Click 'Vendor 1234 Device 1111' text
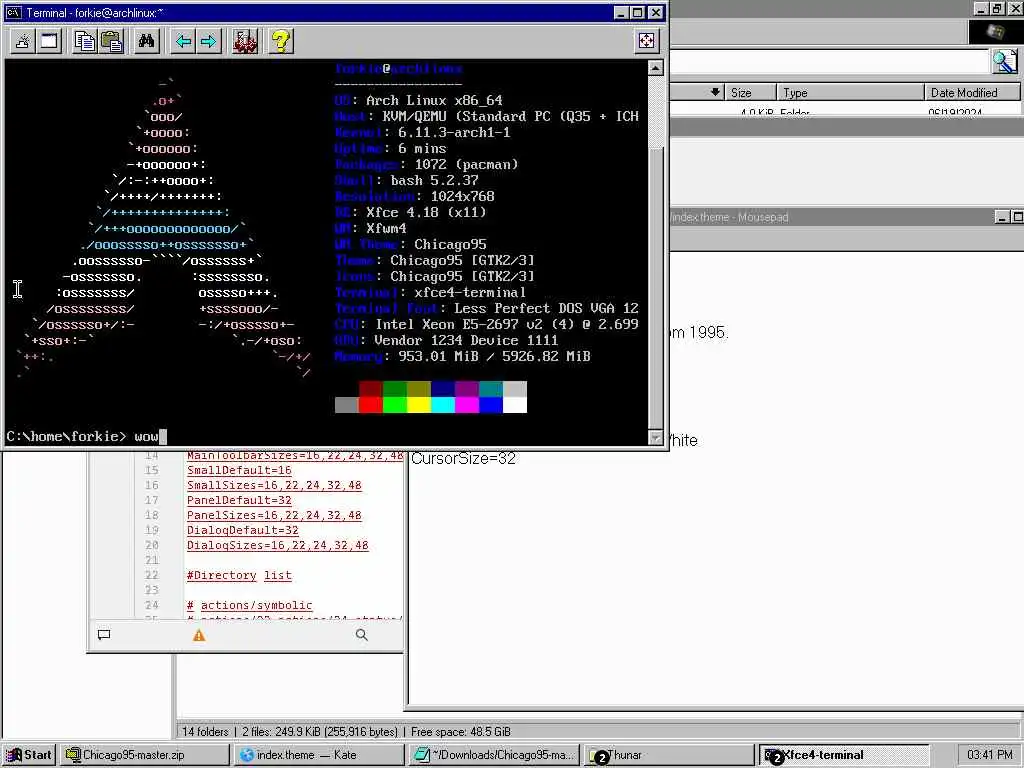 click(x=466, y=340)
